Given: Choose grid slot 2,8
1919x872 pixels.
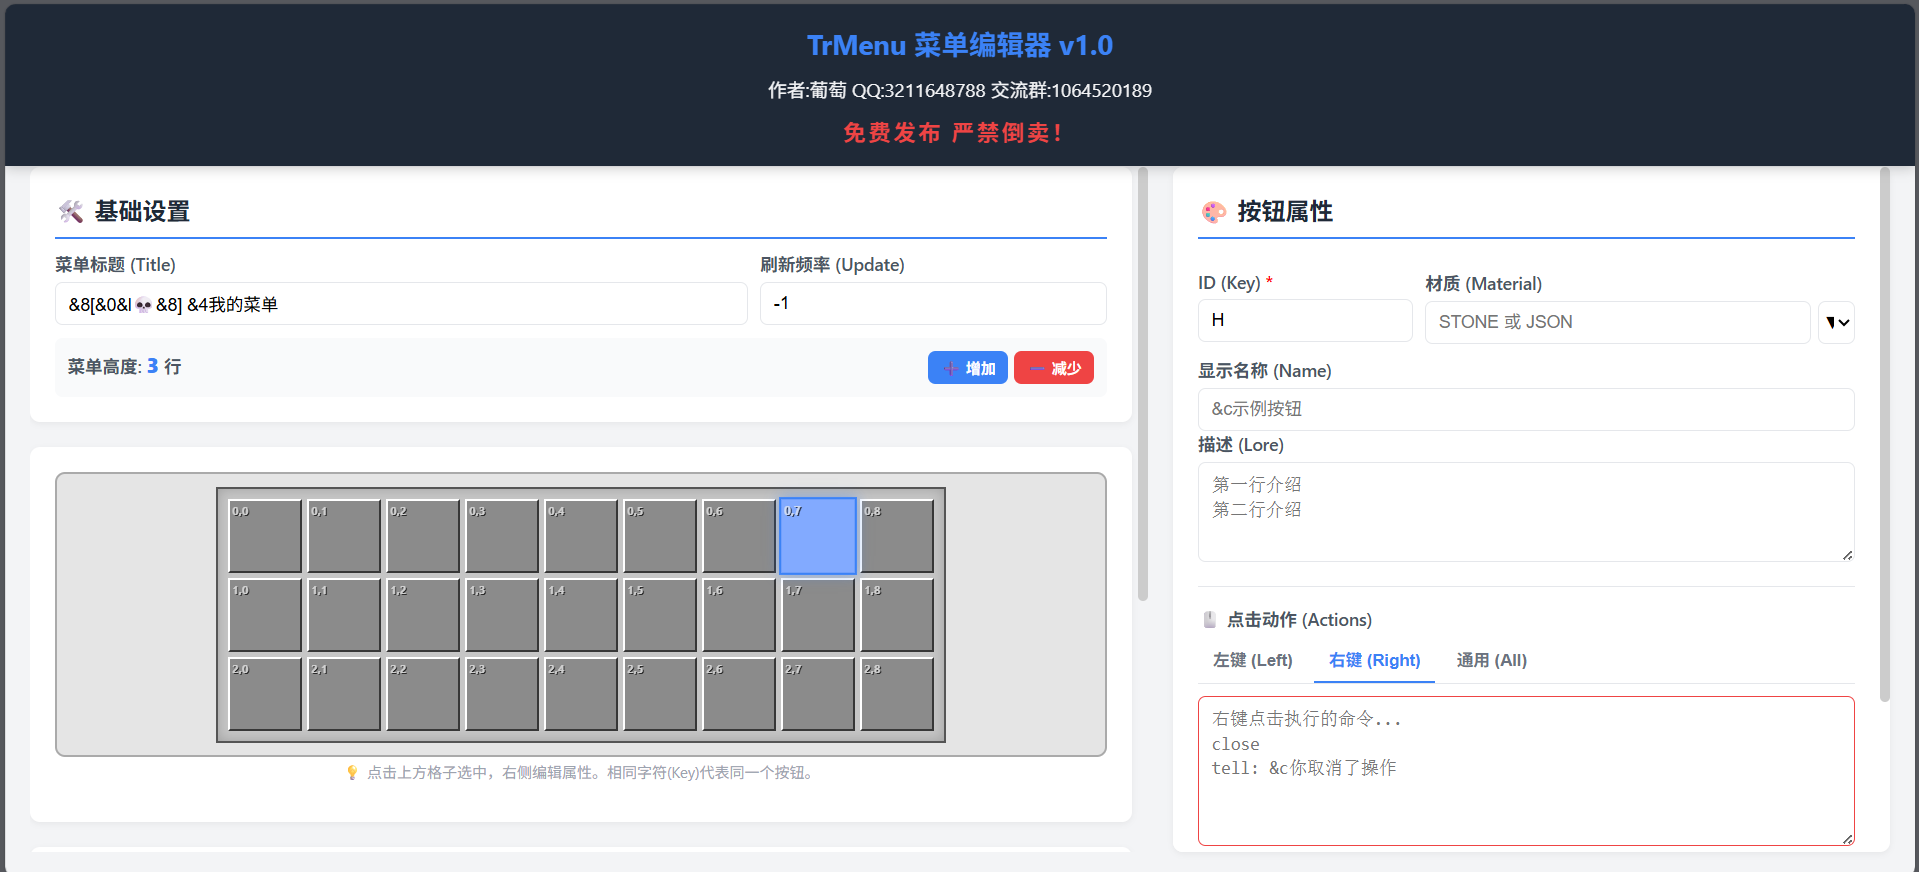Looking at the screenshot, I should 897,694.
